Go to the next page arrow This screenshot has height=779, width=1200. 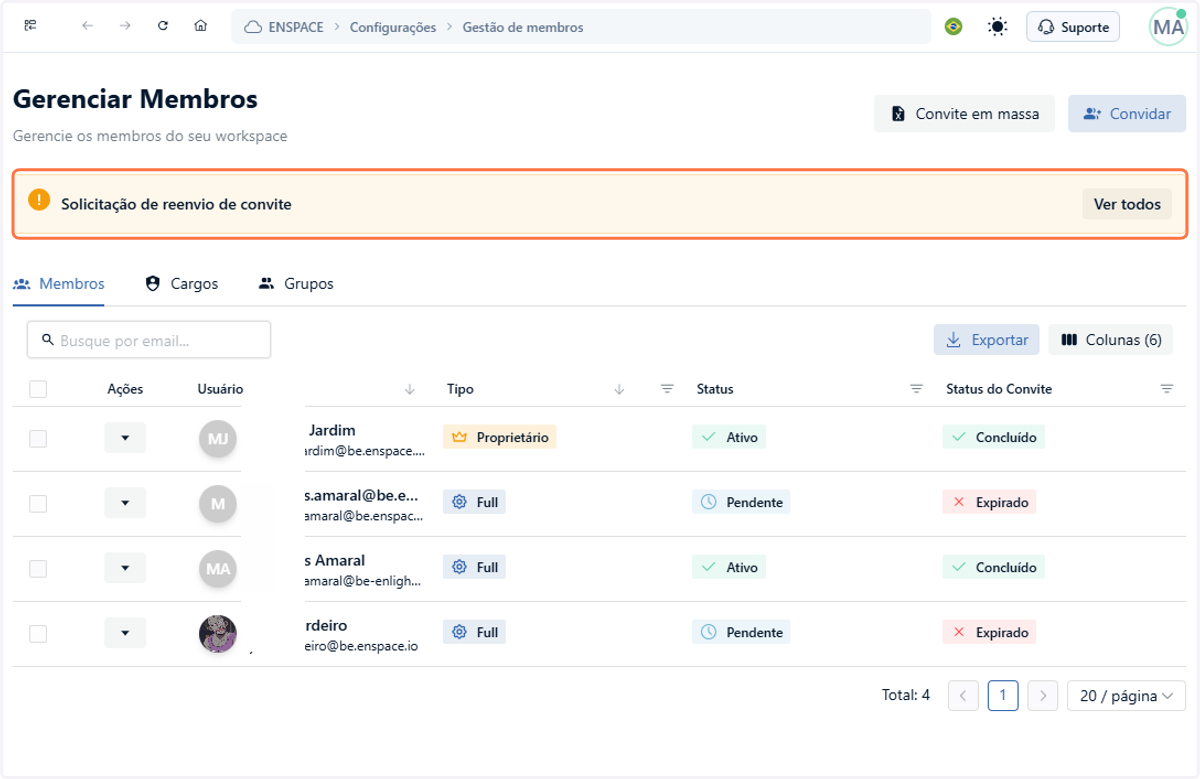click(1043, 696)
